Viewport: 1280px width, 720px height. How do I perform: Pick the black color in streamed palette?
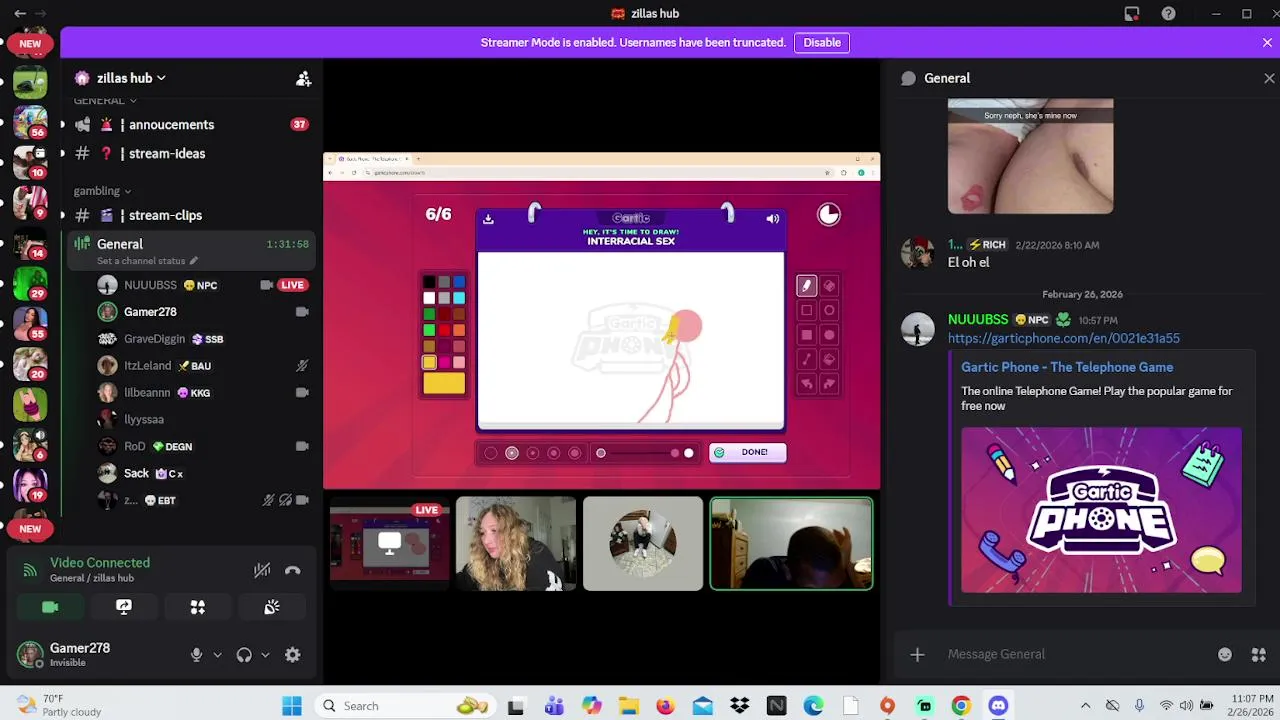(x=429, y=283)
